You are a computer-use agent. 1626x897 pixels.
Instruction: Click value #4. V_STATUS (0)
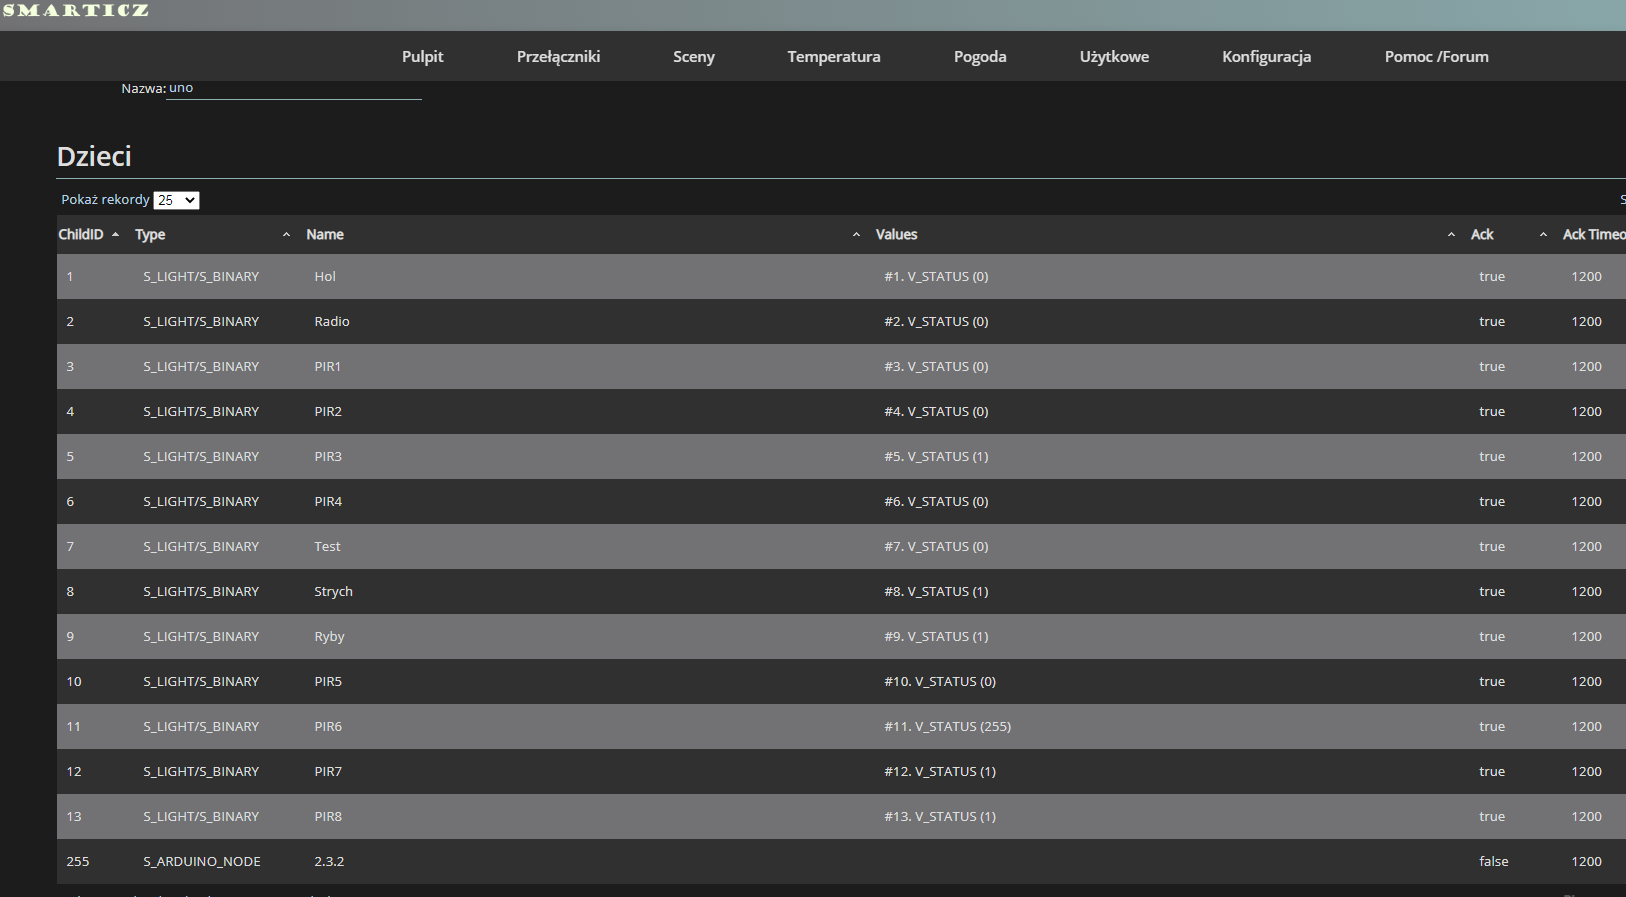point(936,411)
